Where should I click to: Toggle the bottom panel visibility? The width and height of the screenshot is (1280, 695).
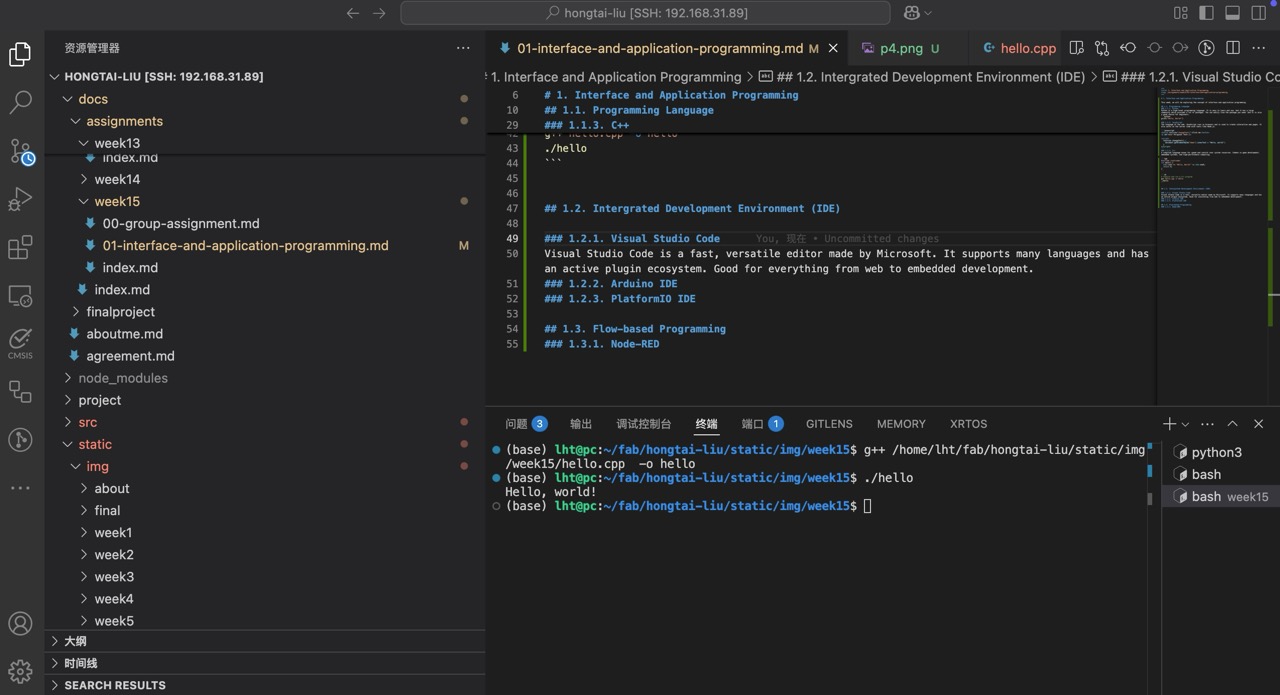(1233, 13)
